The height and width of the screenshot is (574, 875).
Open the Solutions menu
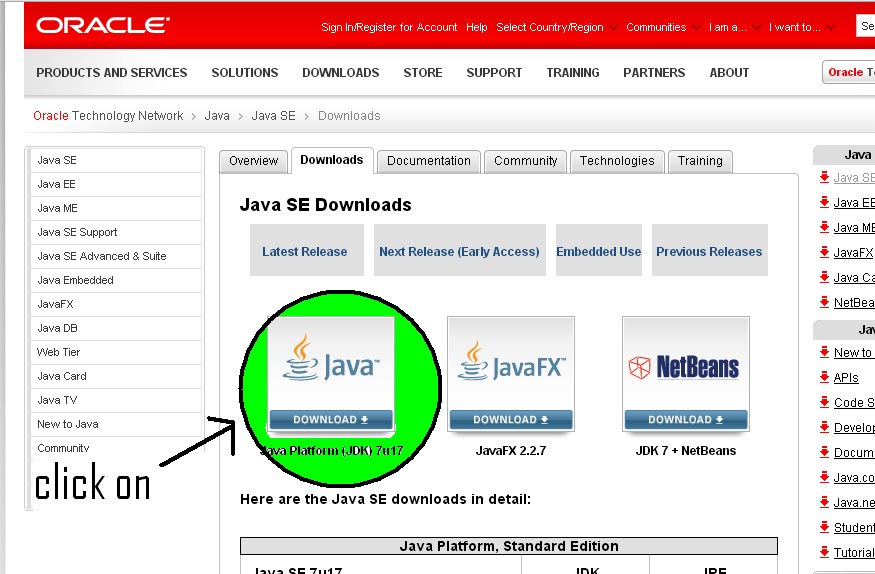[x=244, y=73]
